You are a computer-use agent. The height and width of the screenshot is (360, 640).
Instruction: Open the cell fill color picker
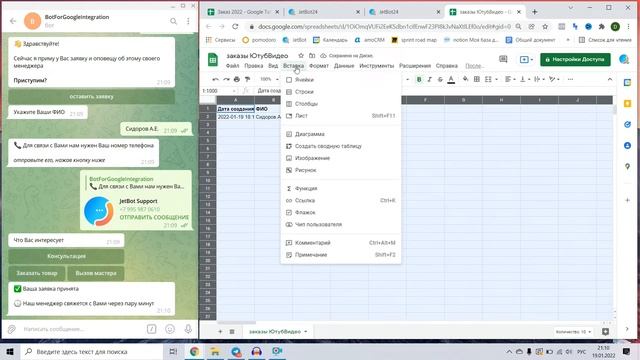click(466, 79)
